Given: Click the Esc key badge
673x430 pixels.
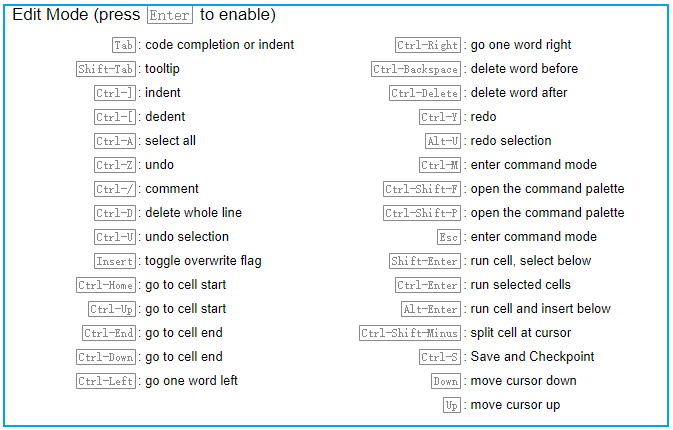Looking at the screenshot, I should pos(449,237).
